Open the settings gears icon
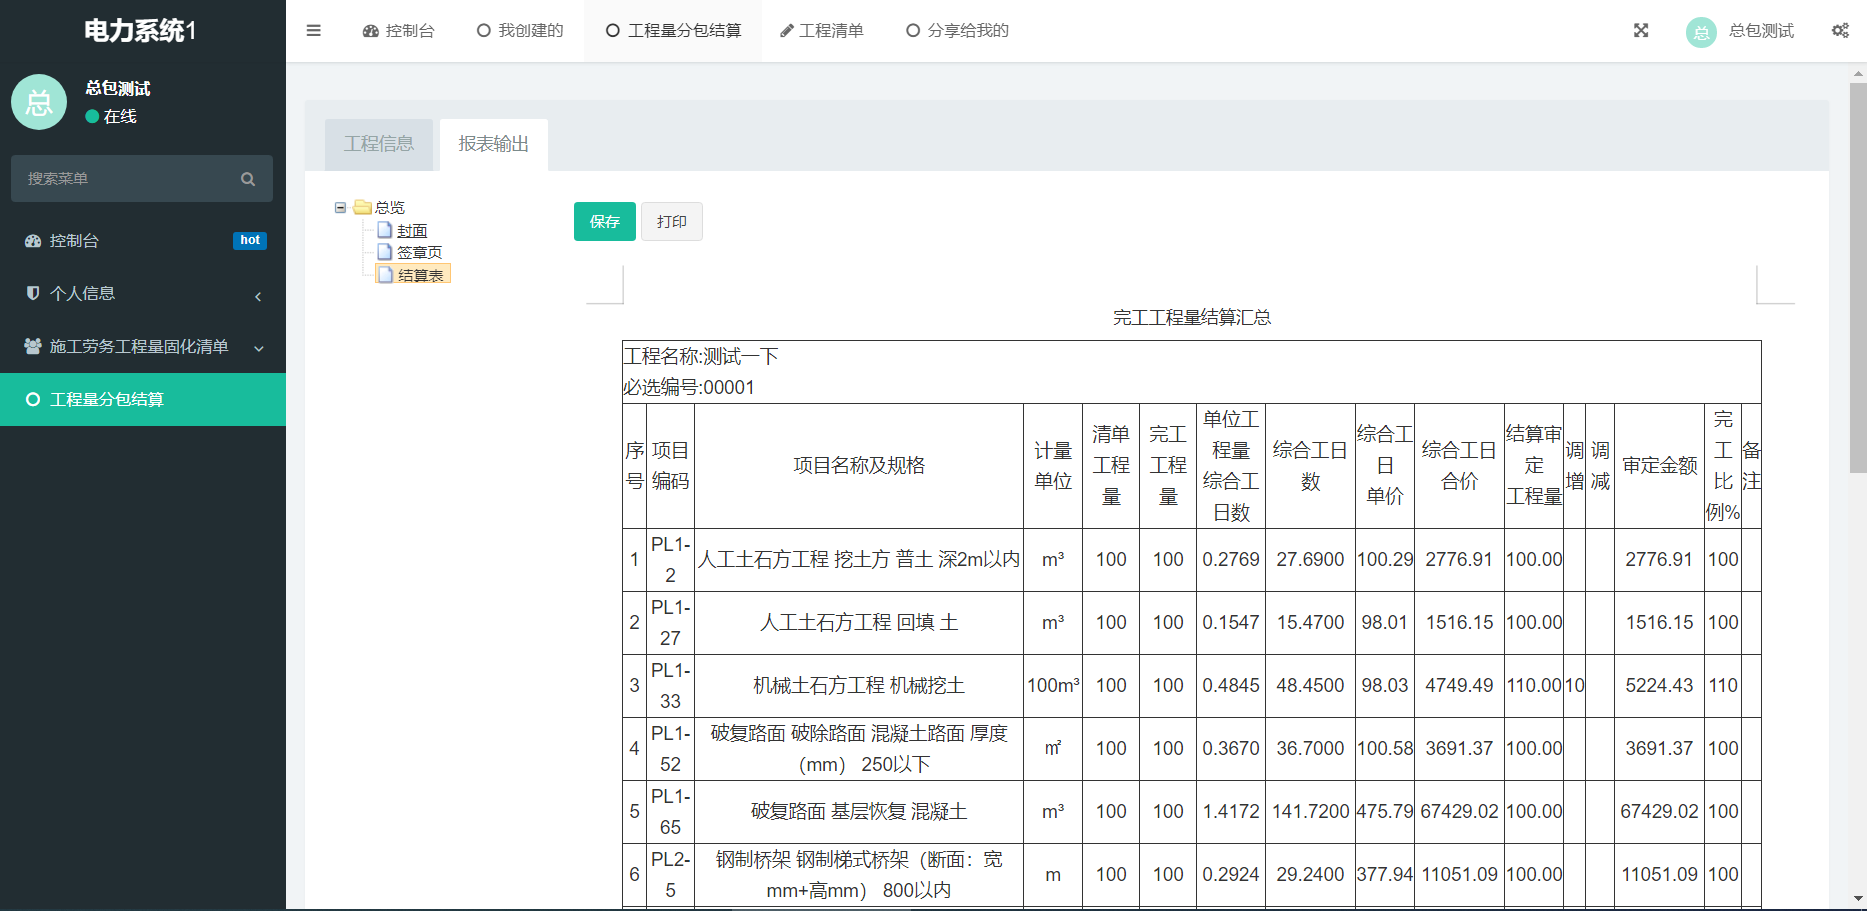The image size is (1867, 911). tap(1840, 31)
